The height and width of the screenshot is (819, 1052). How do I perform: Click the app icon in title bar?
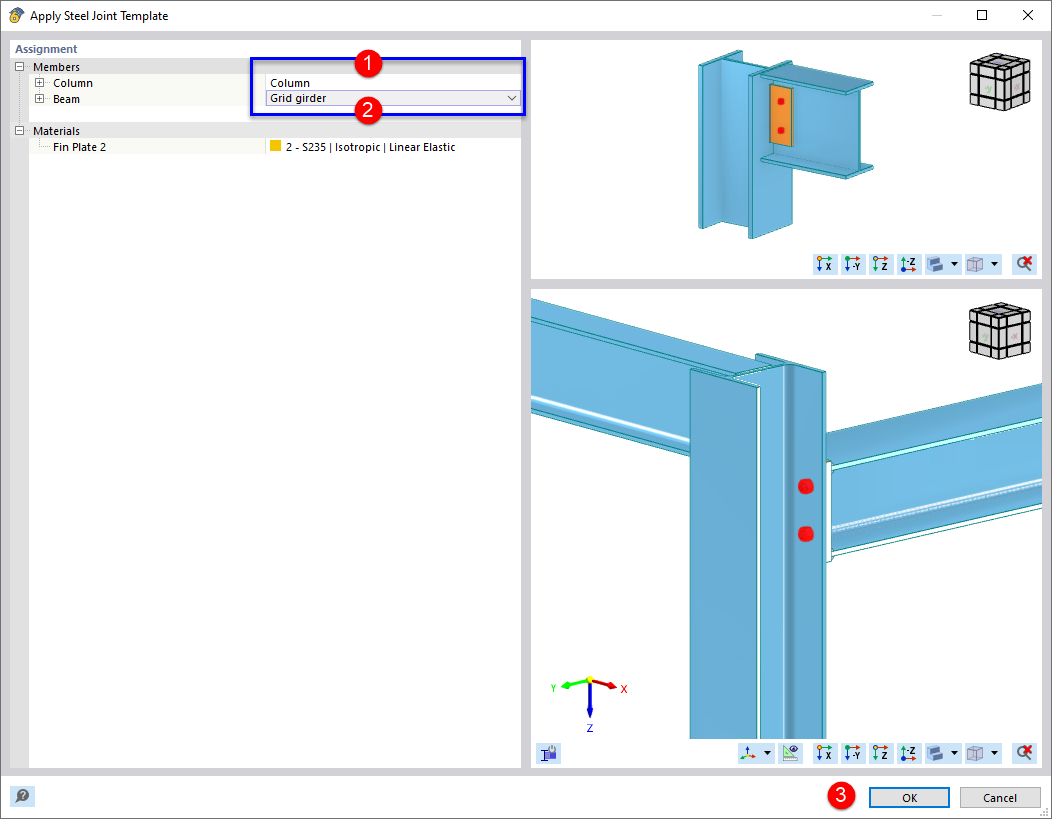pos(16,15)
